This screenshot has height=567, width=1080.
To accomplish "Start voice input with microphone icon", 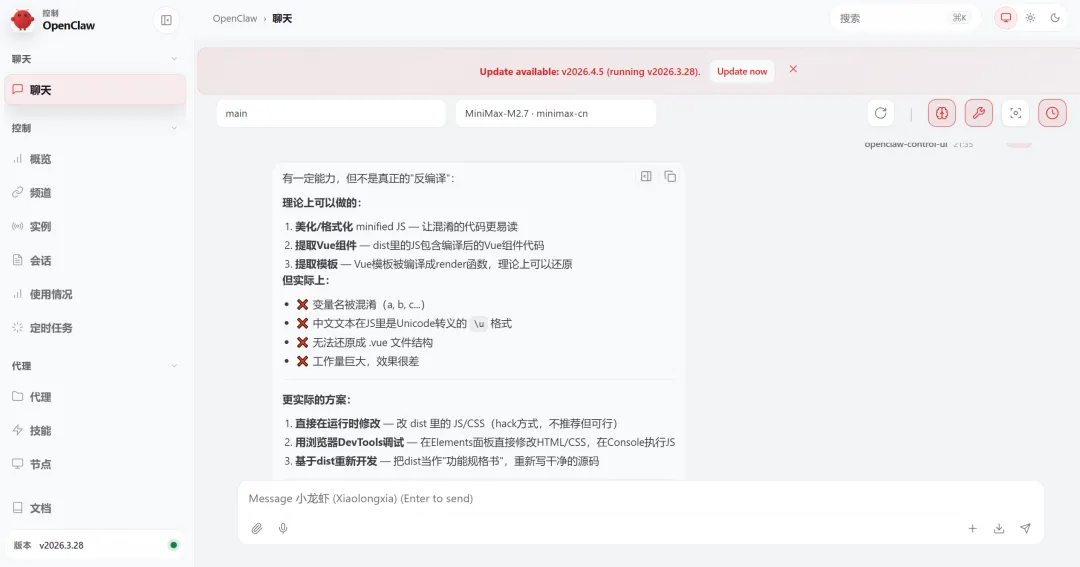I will [x=283, y=528].
